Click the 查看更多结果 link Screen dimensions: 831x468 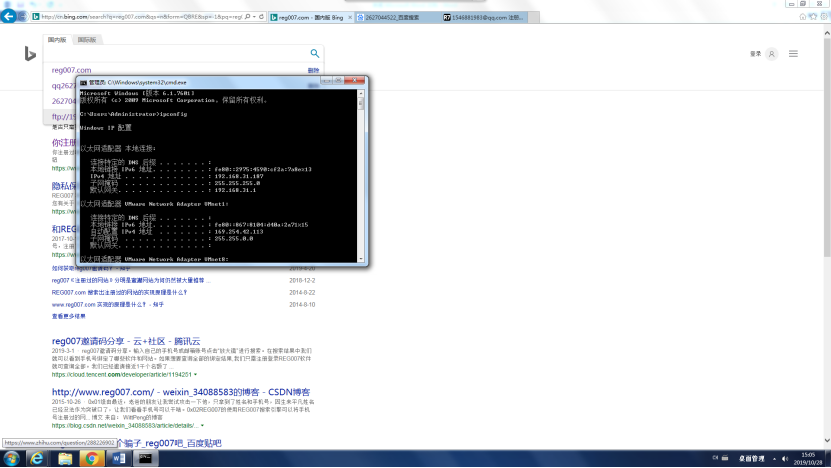coord(68,316)
